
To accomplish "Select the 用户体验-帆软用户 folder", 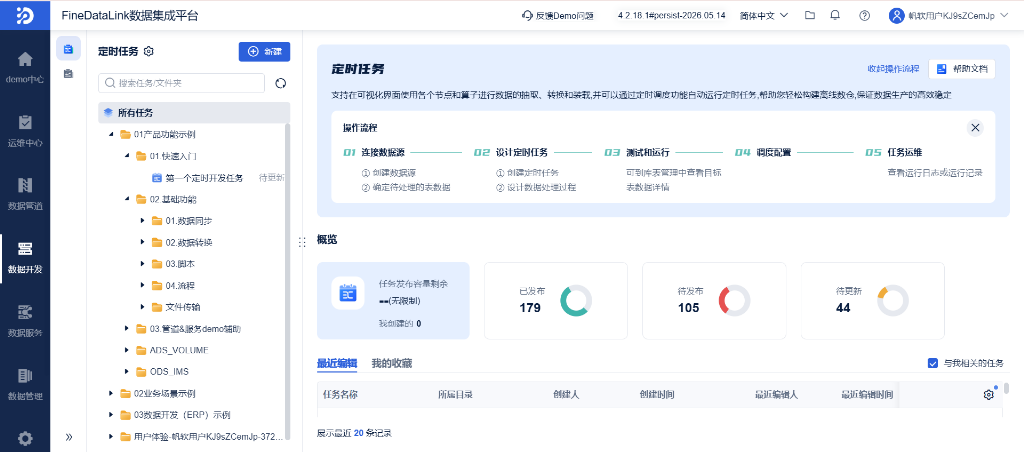I will pos(208,436).
